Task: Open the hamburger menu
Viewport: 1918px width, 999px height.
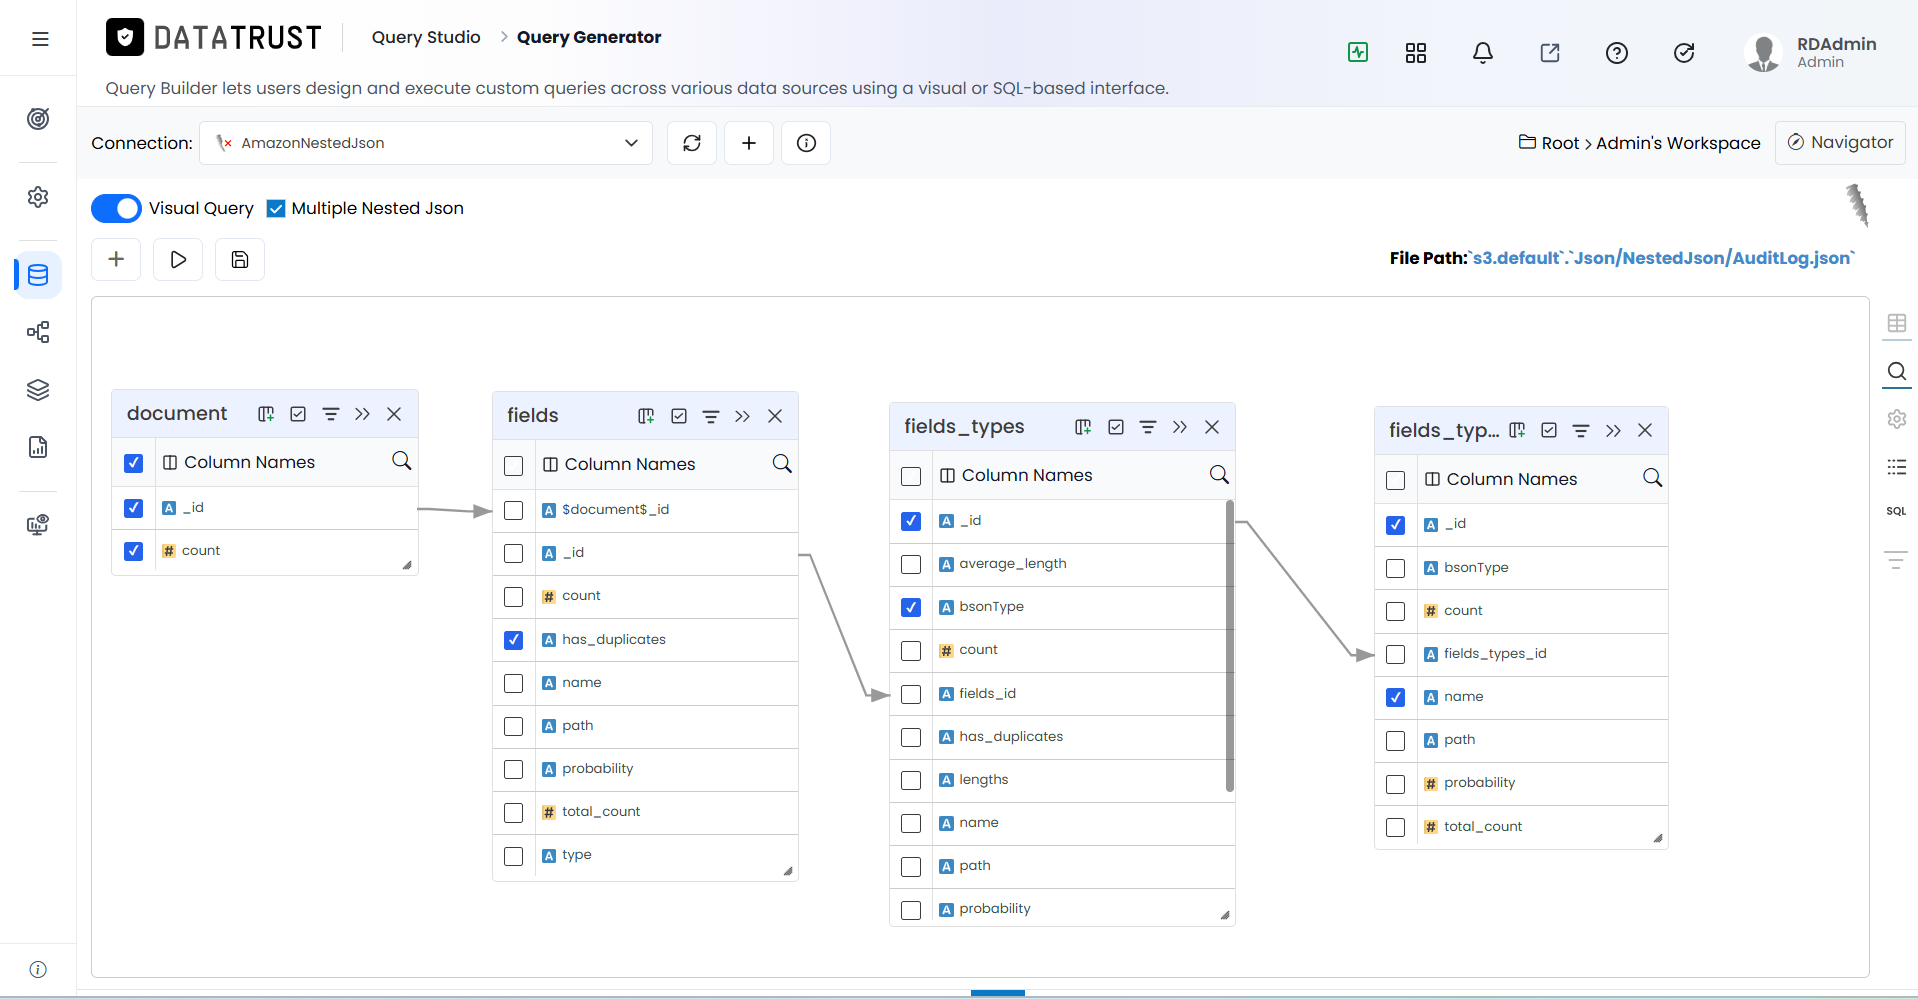Action: click(x=40, y=39)
